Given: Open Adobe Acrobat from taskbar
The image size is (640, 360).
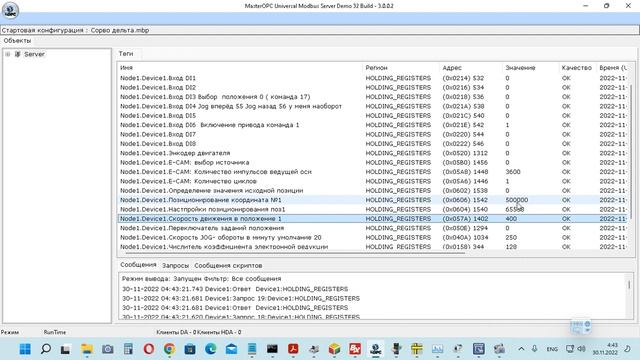Looking at the screenshot, I should [x=293, y=349].
